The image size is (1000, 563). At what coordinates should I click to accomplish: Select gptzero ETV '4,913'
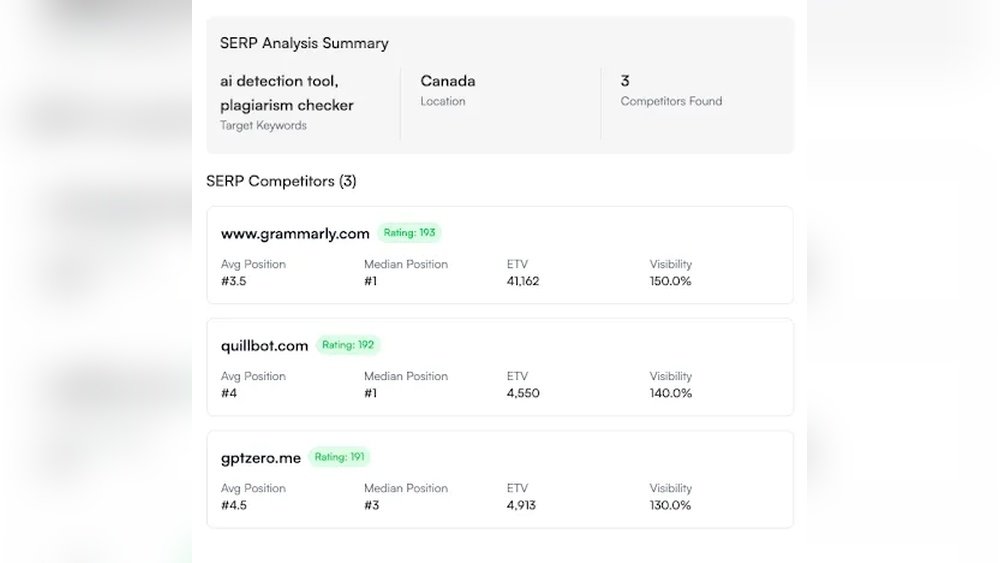click(522, 506)
